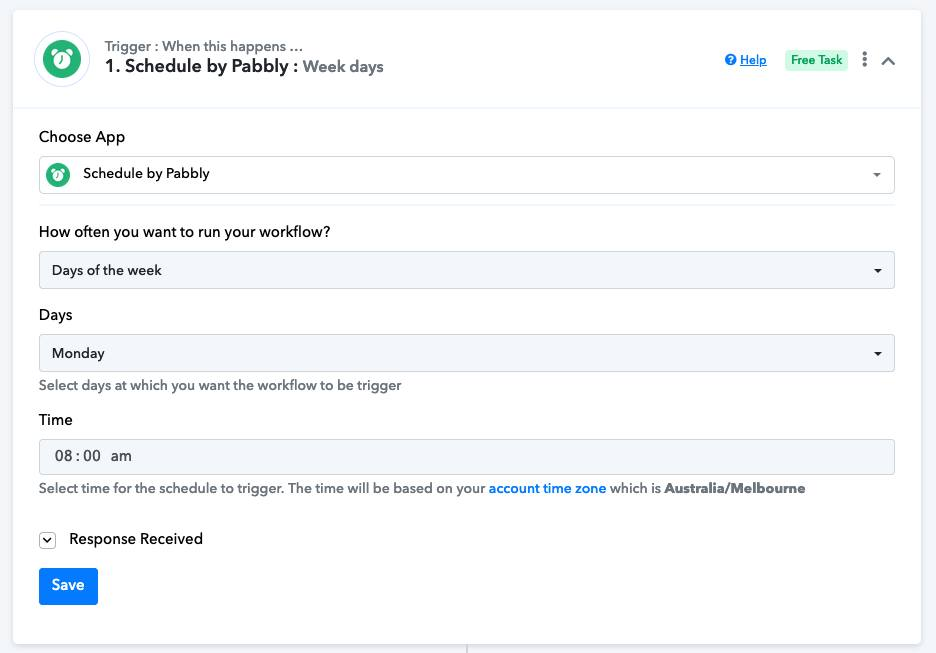
Task: Open the Help link
Action: [x=753, y=60]
